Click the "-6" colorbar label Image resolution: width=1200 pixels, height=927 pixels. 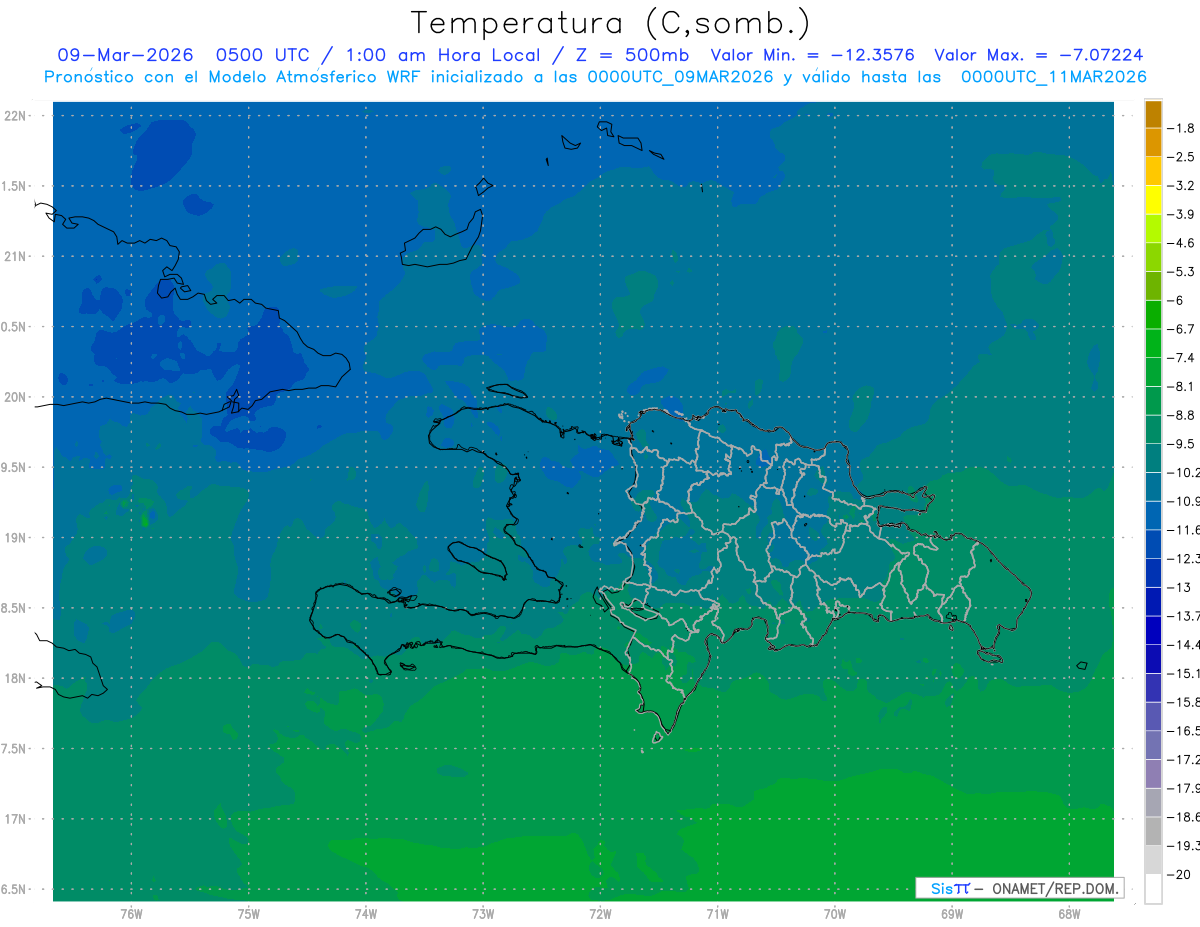coord(1177,300)
